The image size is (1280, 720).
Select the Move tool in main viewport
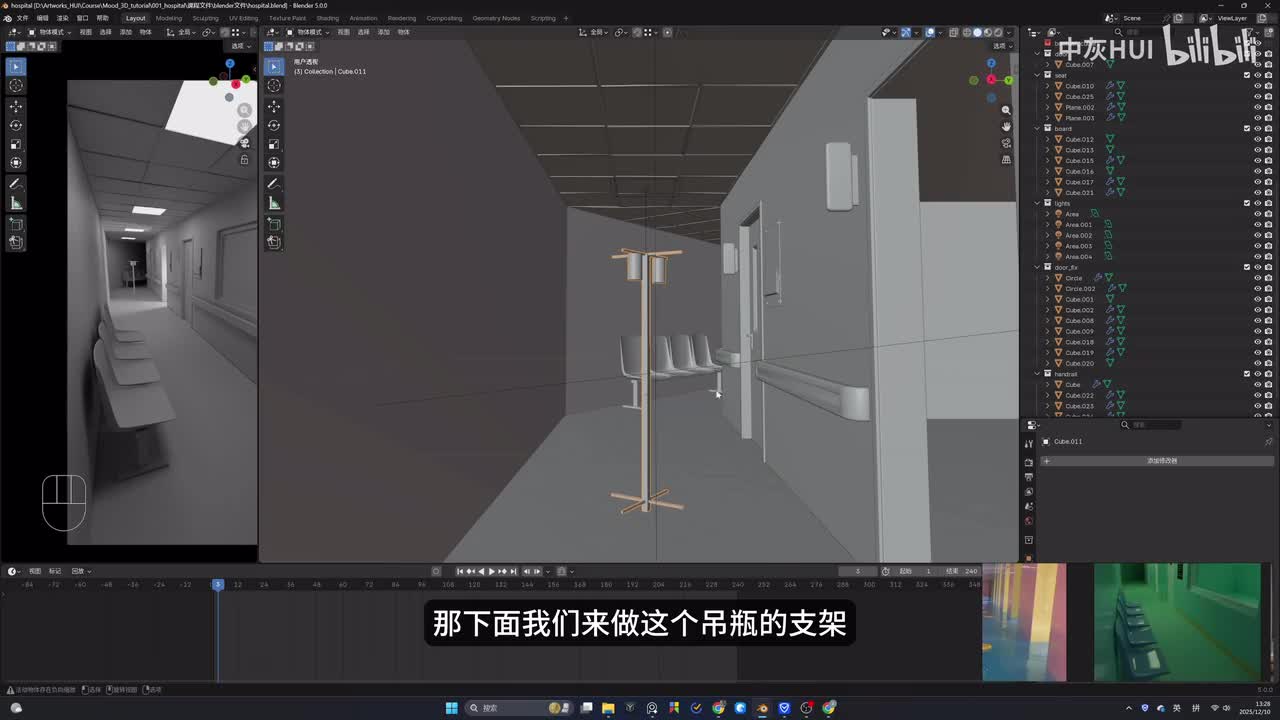tap(274, 106)
